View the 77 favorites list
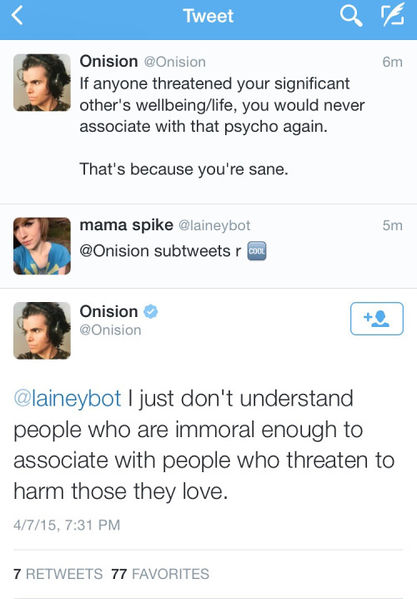The height and width of the screenshot is (599, 417). pyautogui.click(x=160, y=574)
